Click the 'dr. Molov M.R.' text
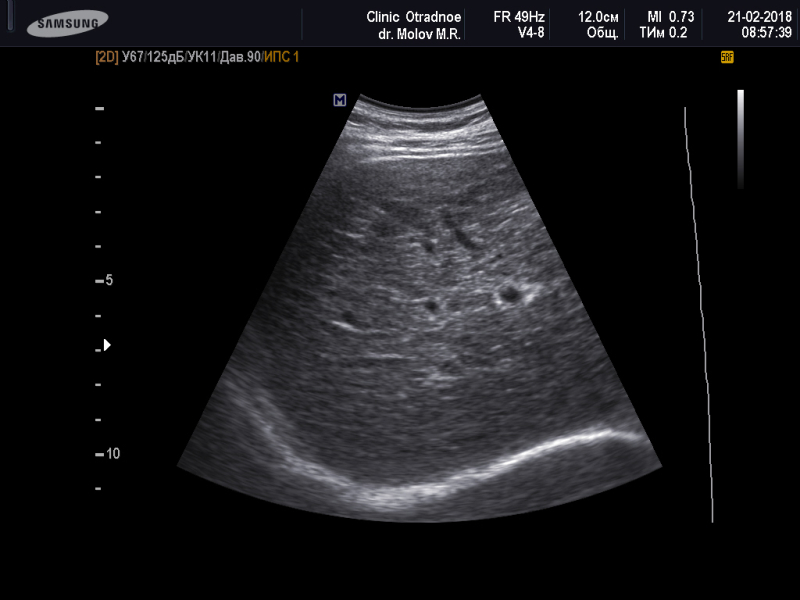 point(419,34)
